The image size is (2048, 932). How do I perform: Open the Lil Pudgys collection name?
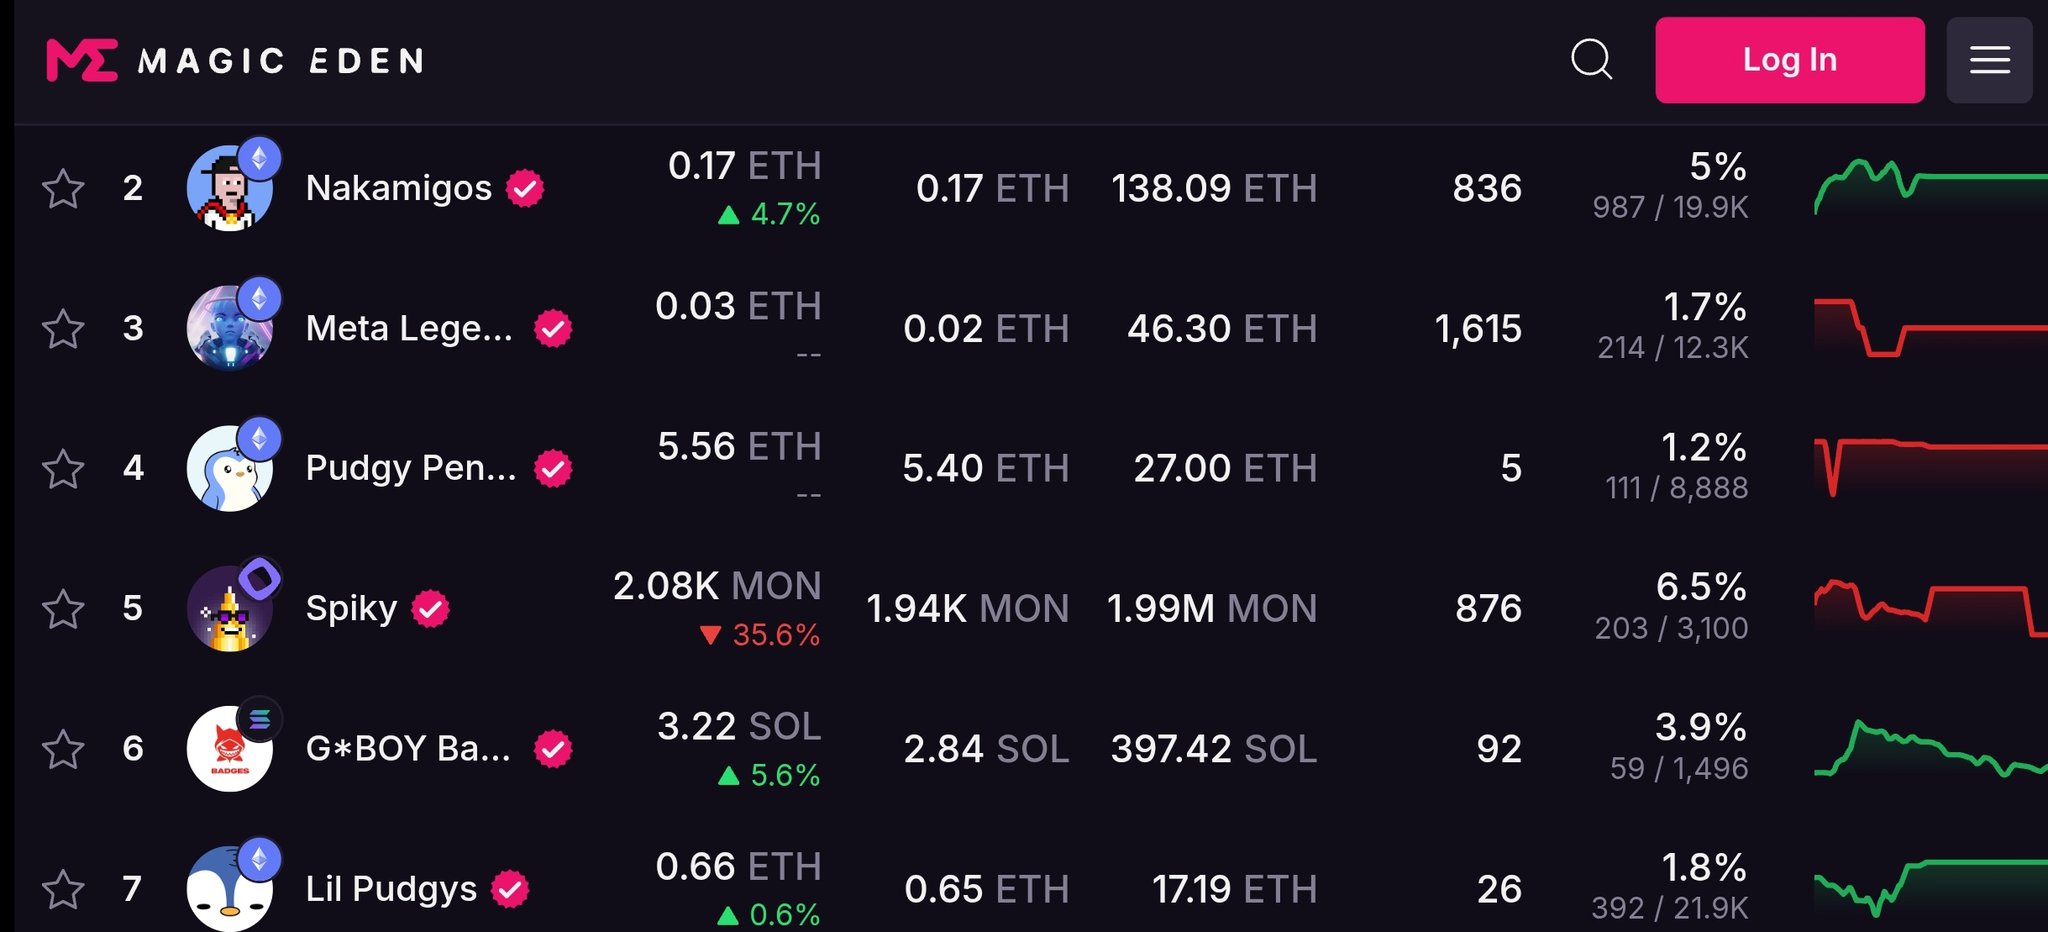point(391,889)
